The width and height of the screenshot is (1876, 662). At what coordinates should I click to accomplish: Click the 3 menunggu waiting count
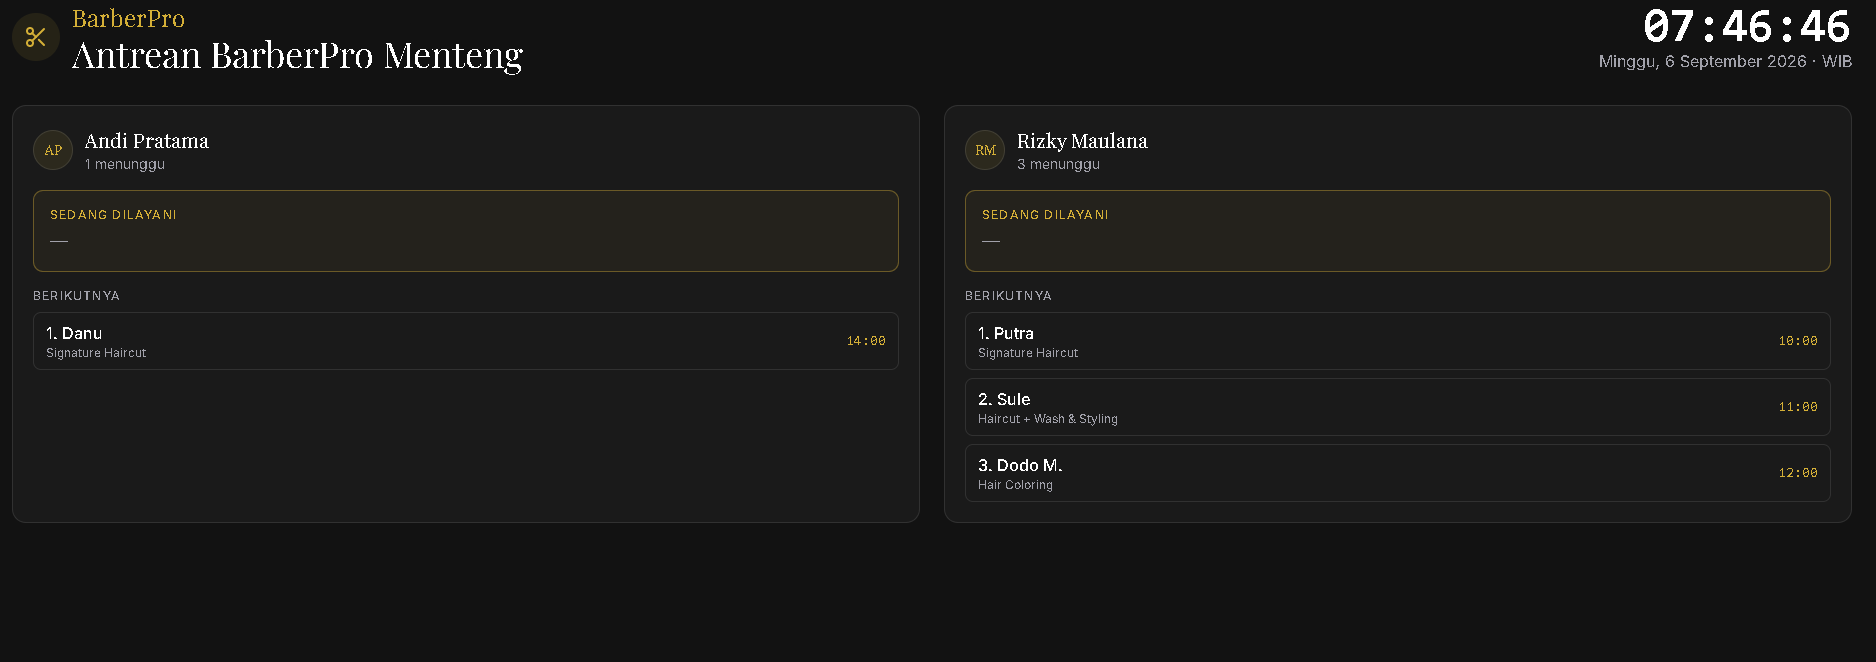pyautogui.click(x=1058, y=164)
